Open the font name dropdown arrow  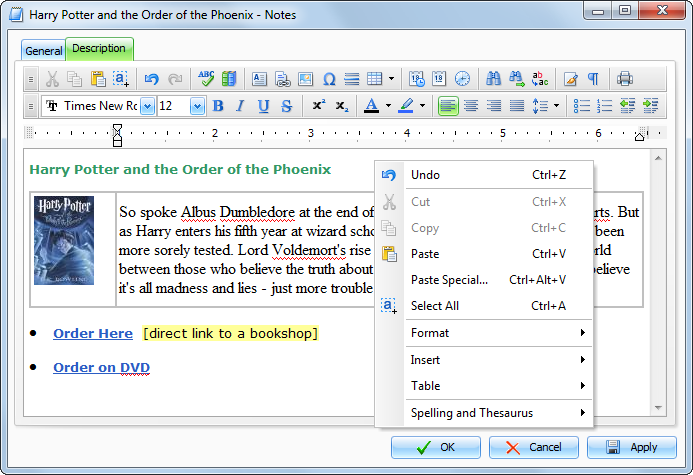coord(148,106)
